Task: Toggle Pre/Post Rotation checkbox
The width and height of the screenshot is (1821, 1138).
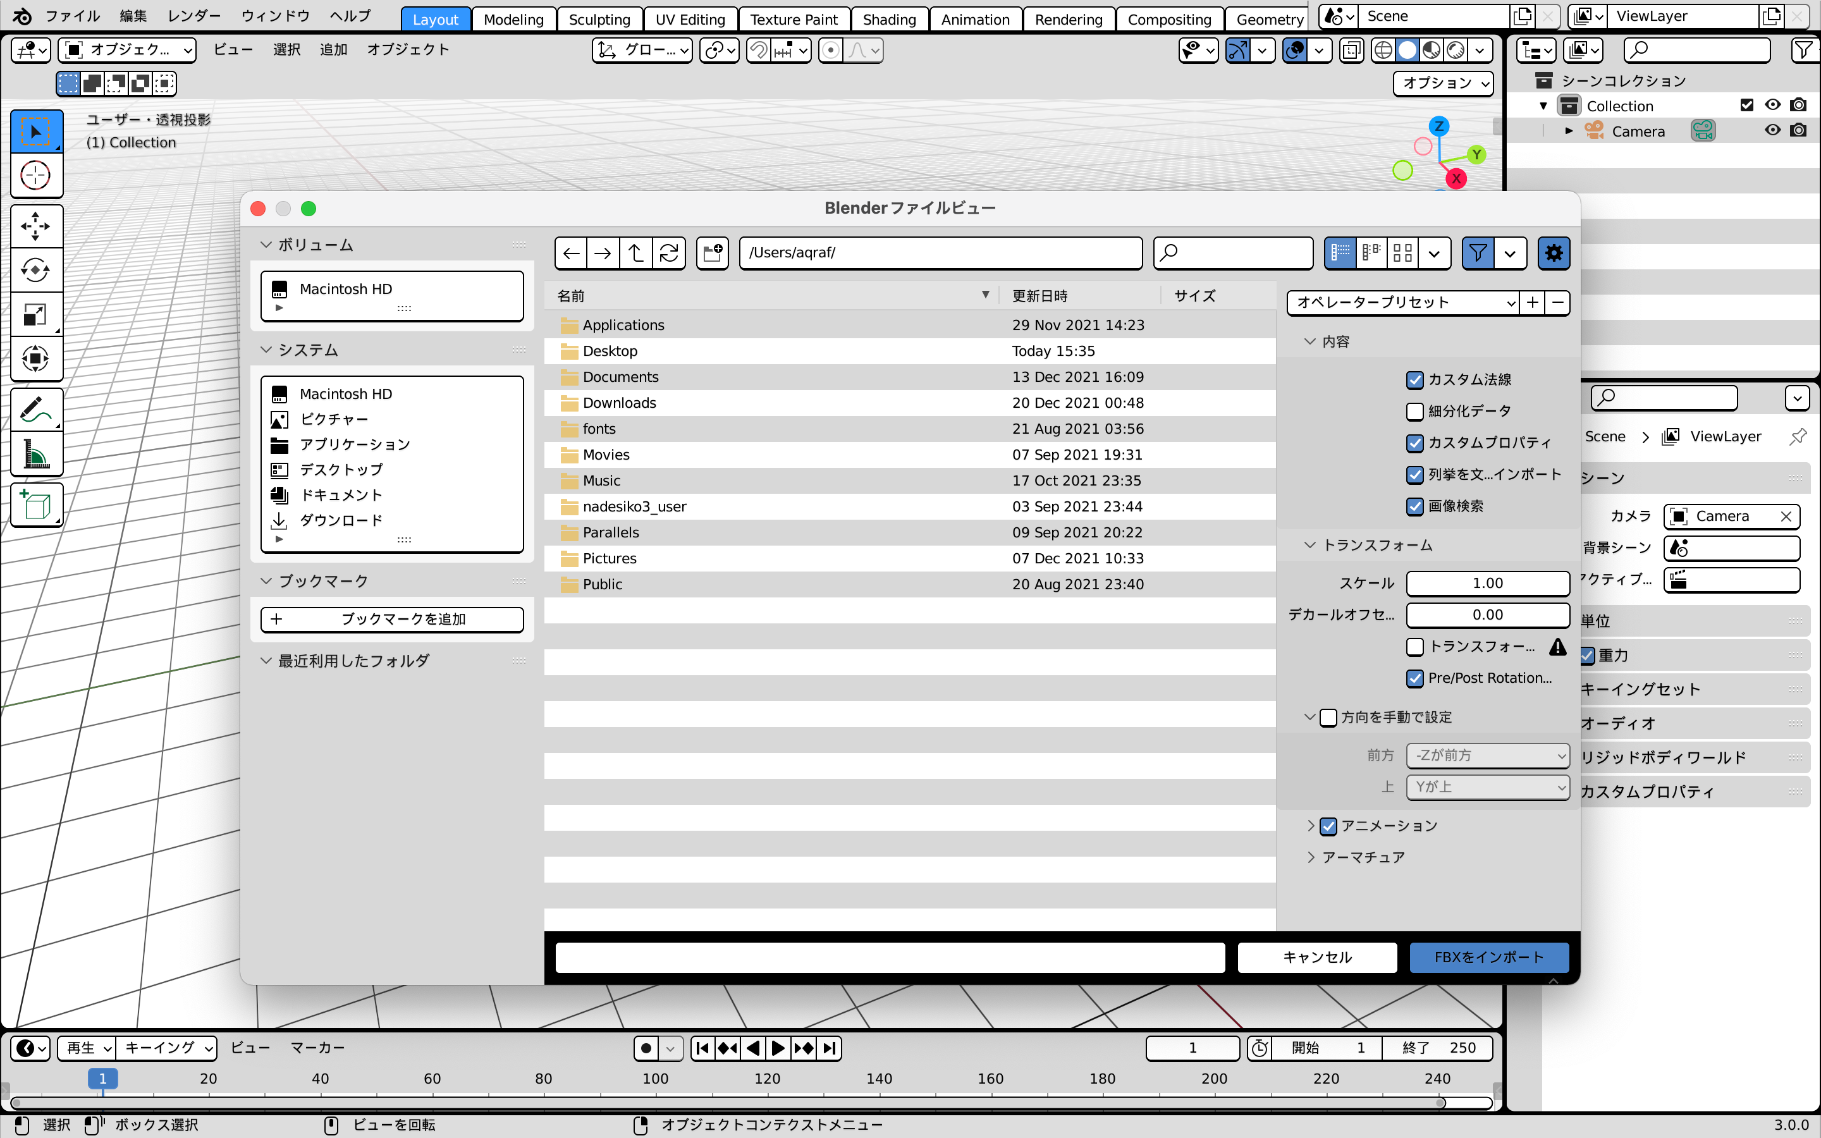Action: pyautogui.click(x=1415, y=678)
